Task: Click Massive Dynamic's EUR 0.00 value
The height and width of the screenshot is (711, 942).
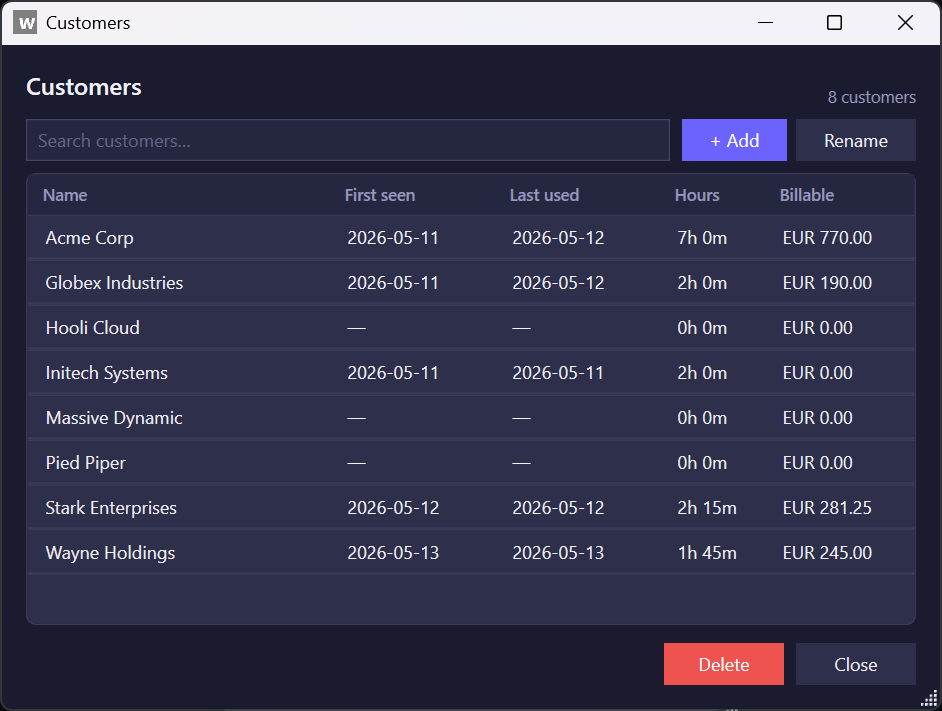Action: (818, 418)
